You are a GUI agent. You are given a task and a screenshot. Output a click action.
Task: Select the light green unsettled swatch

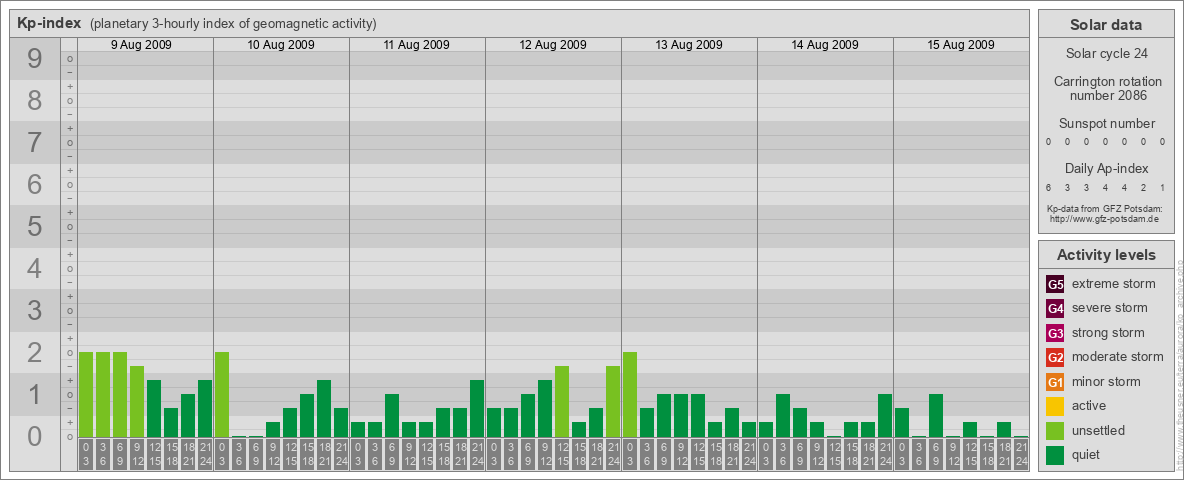[x=1055, y=431]
